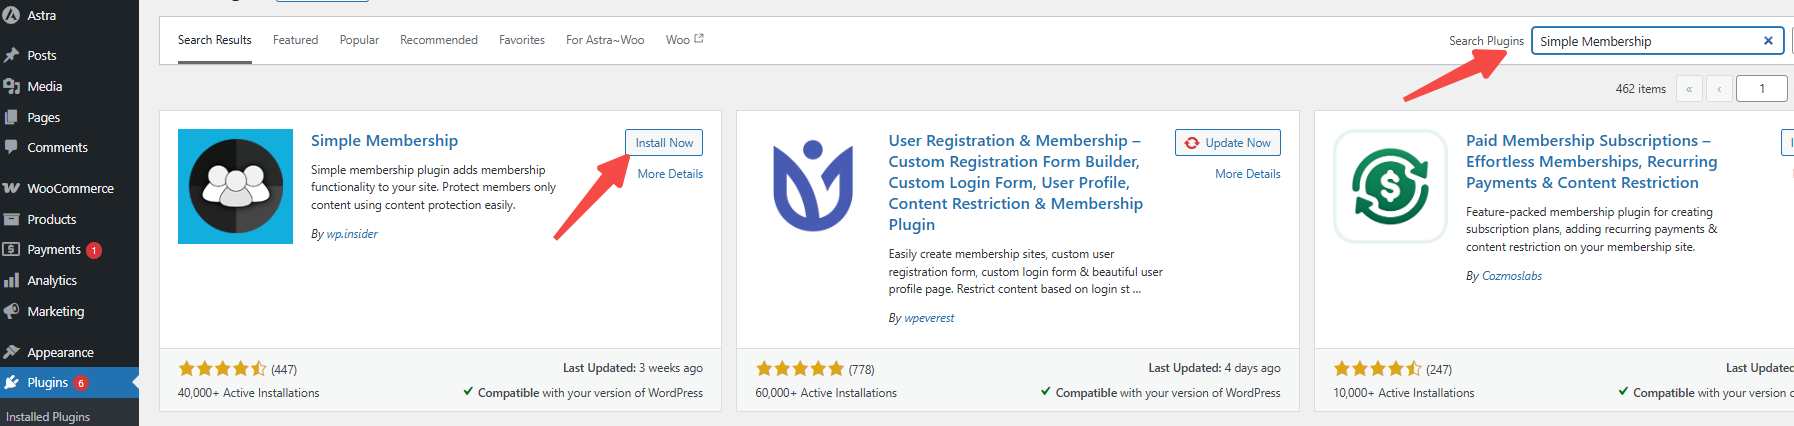The width and height of the screenshot is (1794, 426).
Task: Open the Recommended plugins tab
Action: click(x=438, y=40)
